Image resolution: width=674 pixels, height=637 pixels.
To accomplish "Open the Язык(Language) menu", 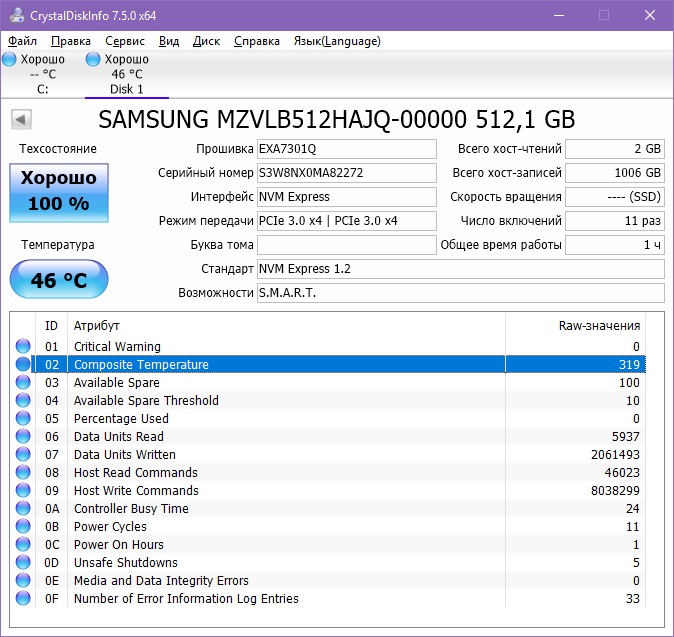I will click(x=337, y=41).
